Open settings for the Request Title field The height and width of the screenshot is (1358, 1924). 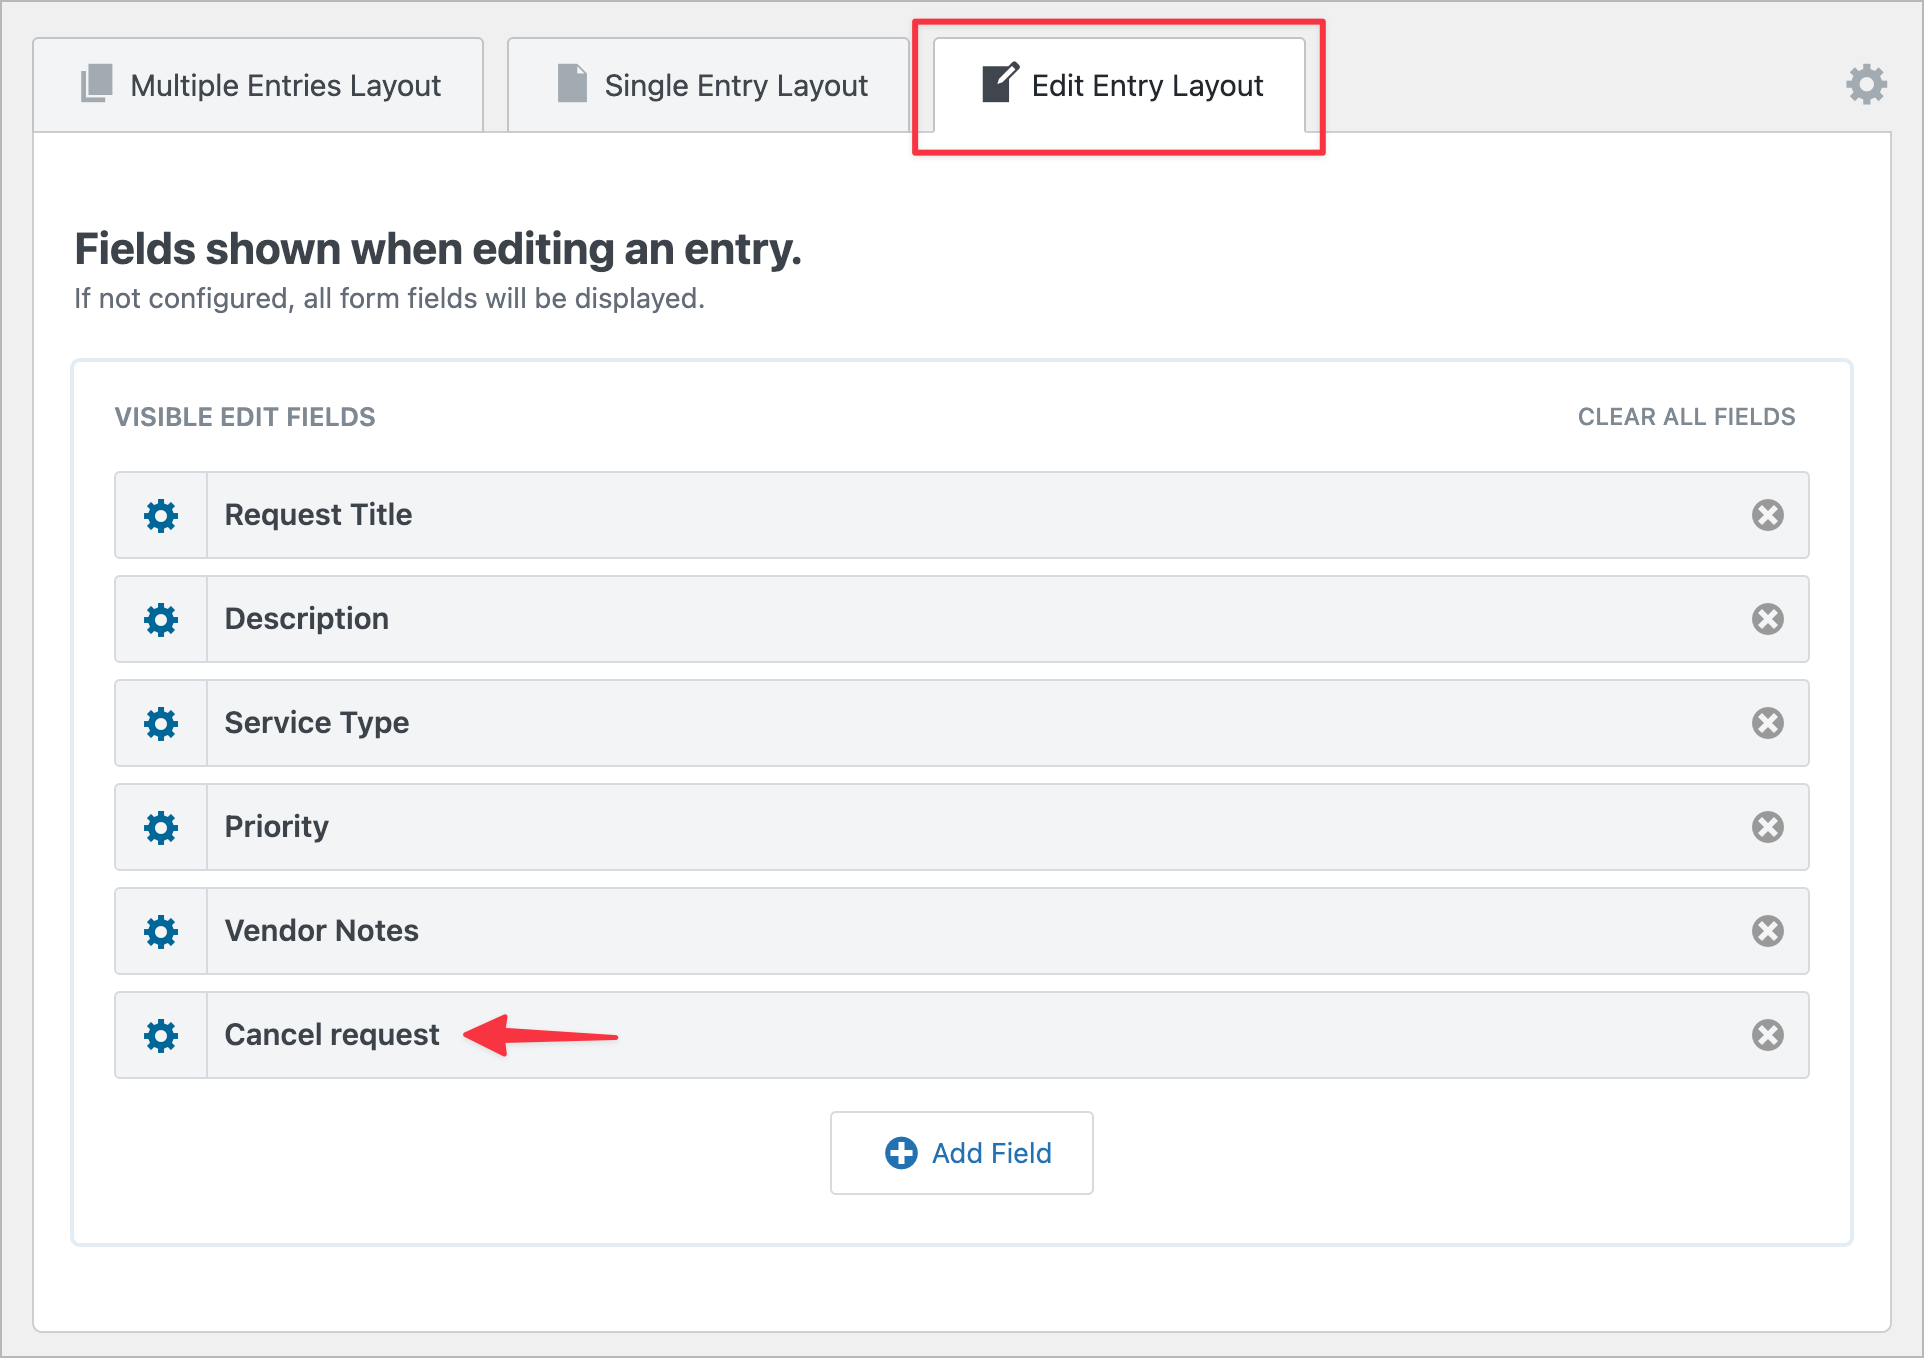161,515
